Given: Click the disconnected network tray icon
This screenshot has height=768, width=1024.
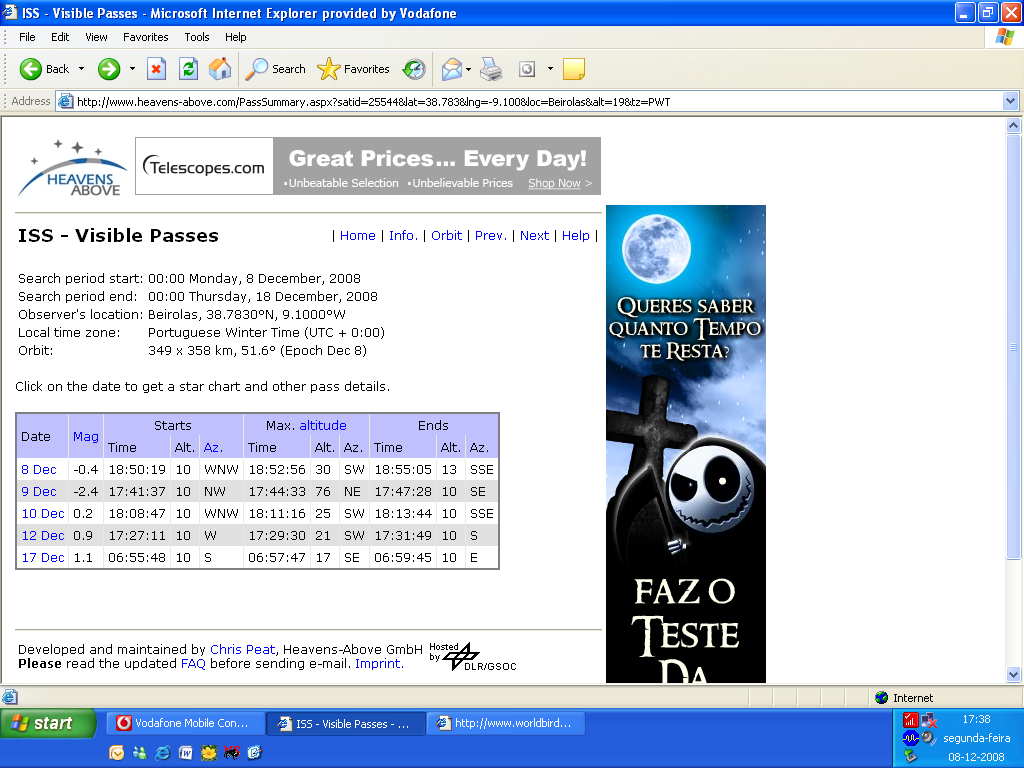Looking at the screenshot, I should pyautogui.click(x=929, y=720).
